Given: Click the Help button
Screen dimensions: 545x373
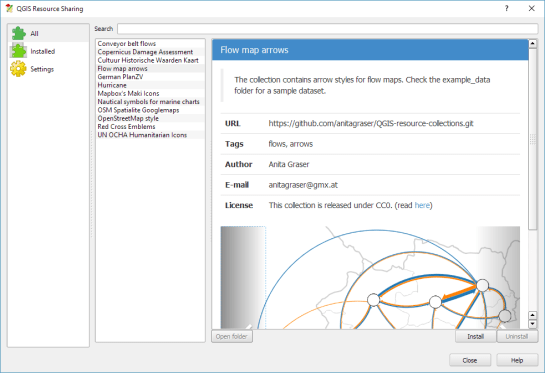Looking at the screenshot, I should pos(517,360).
